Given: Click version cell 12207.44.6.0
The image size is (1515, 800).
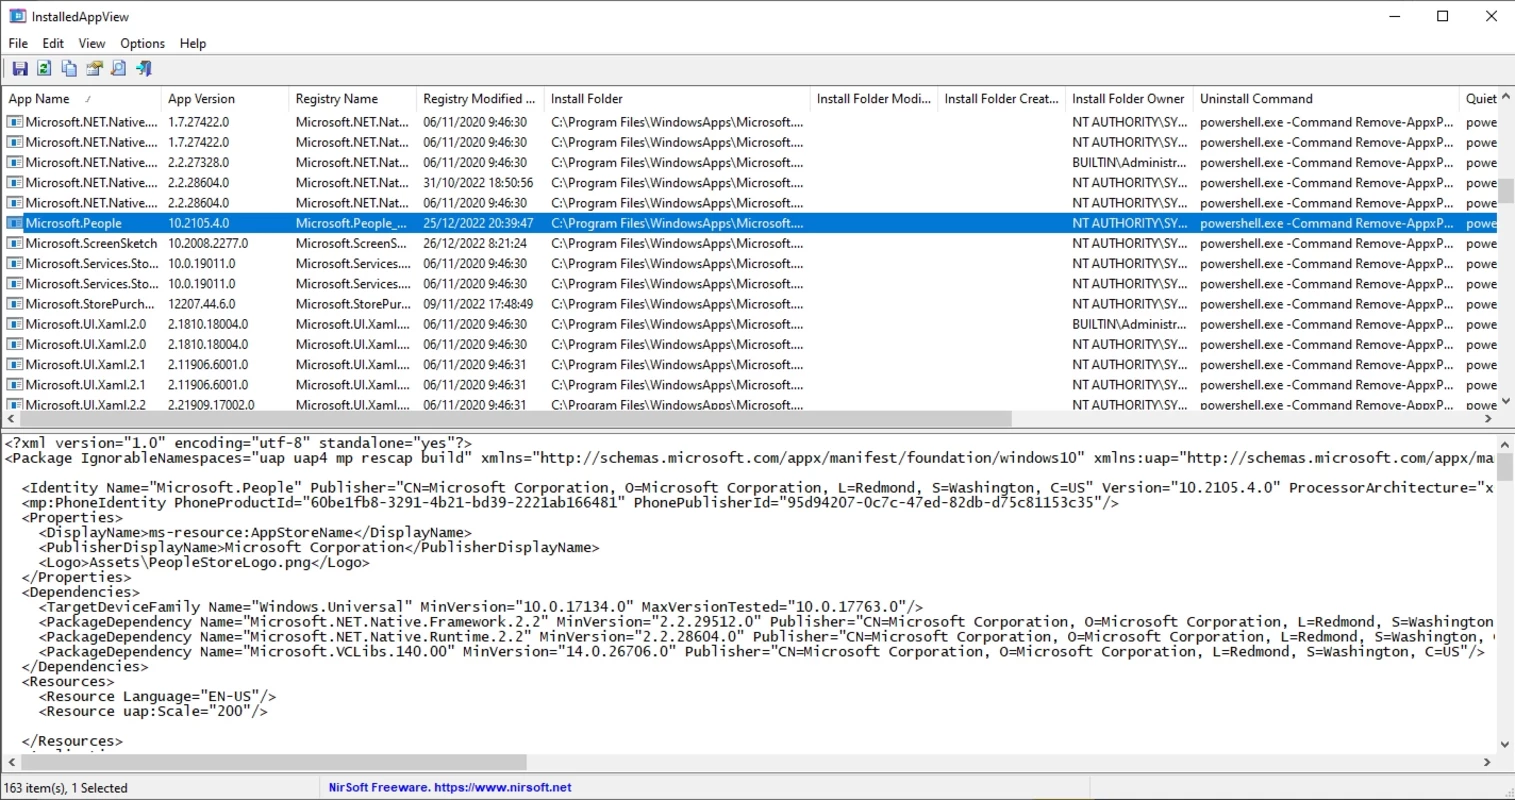Looking at the screenshot, I should click(x=201, y=304).
